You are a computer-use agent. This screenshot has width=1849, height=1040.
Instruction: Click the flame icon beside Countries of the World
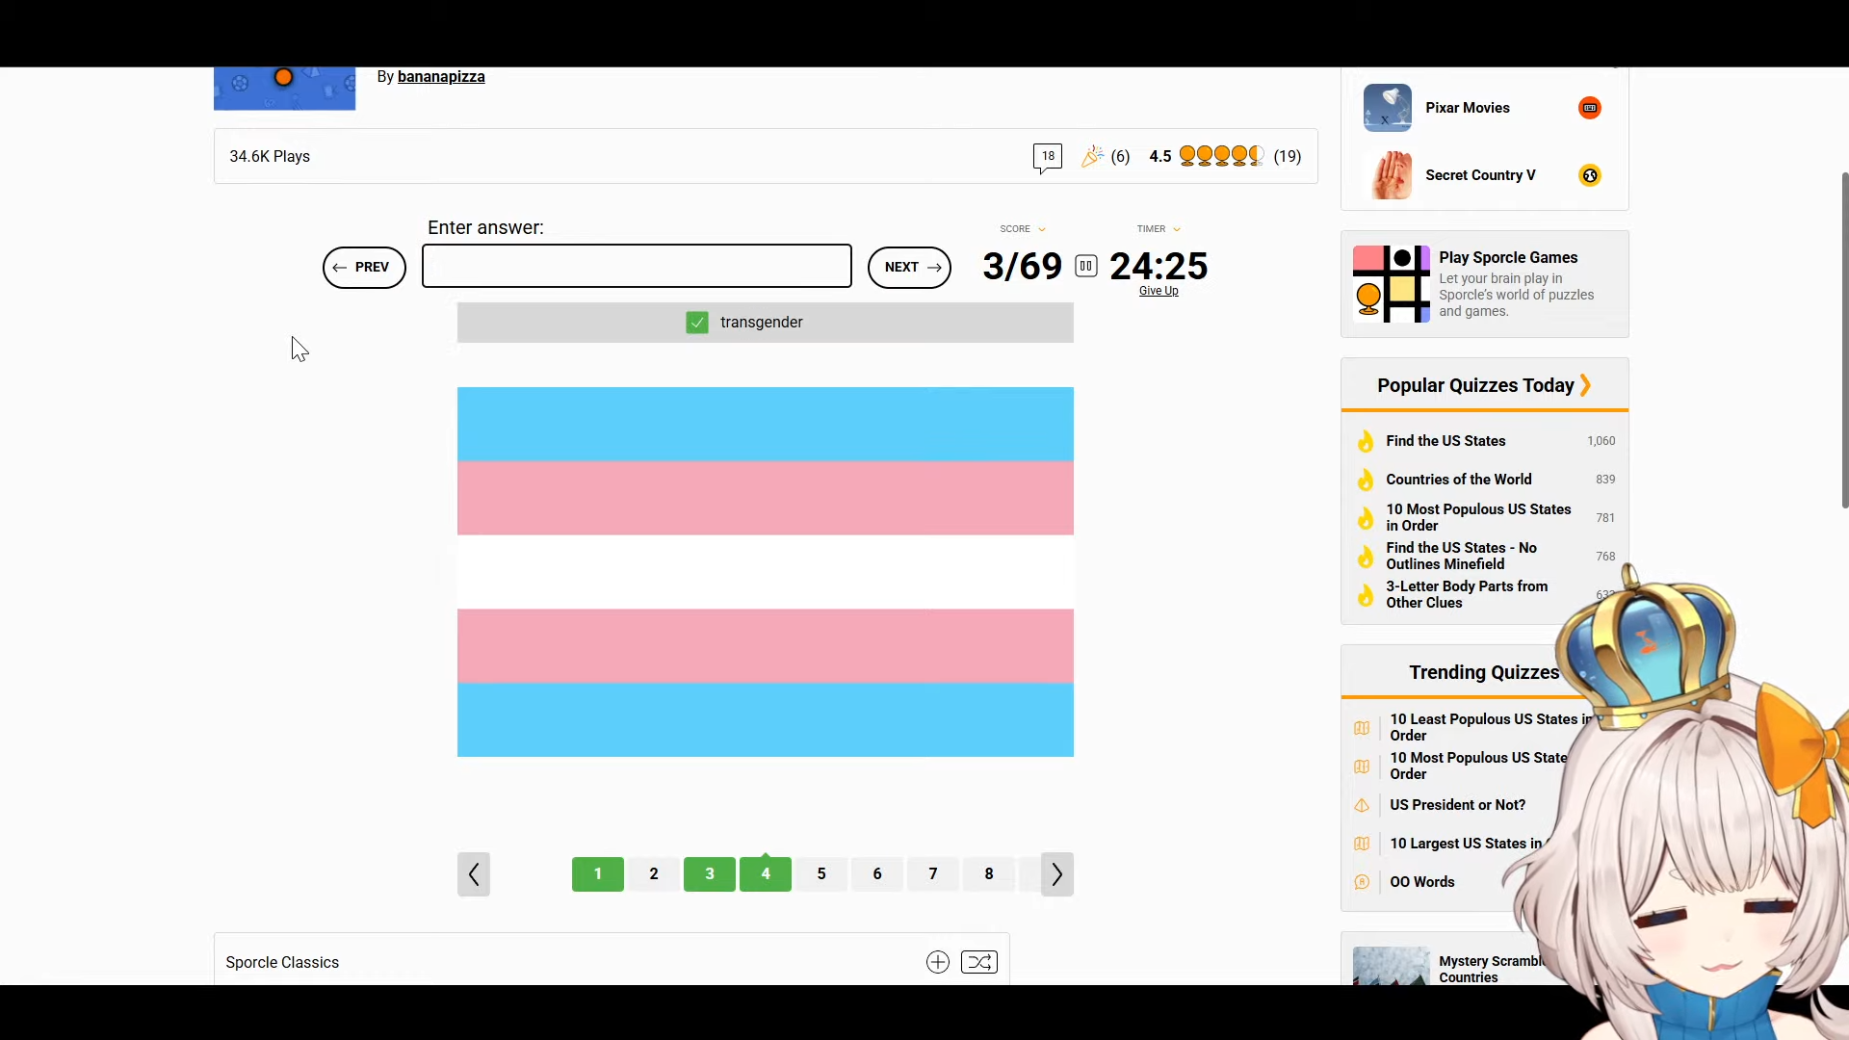coord(1365,480)
